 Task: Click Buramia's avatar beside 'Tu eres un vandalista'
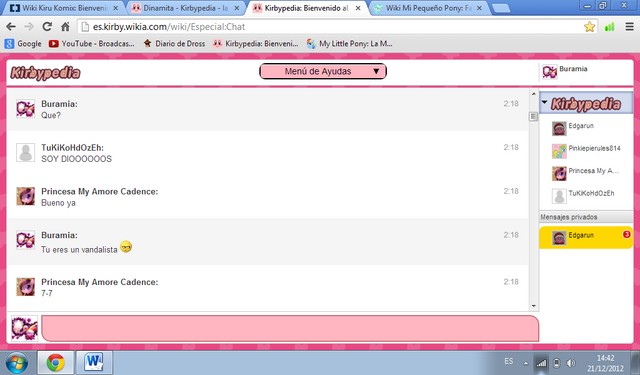coord(25,240)
